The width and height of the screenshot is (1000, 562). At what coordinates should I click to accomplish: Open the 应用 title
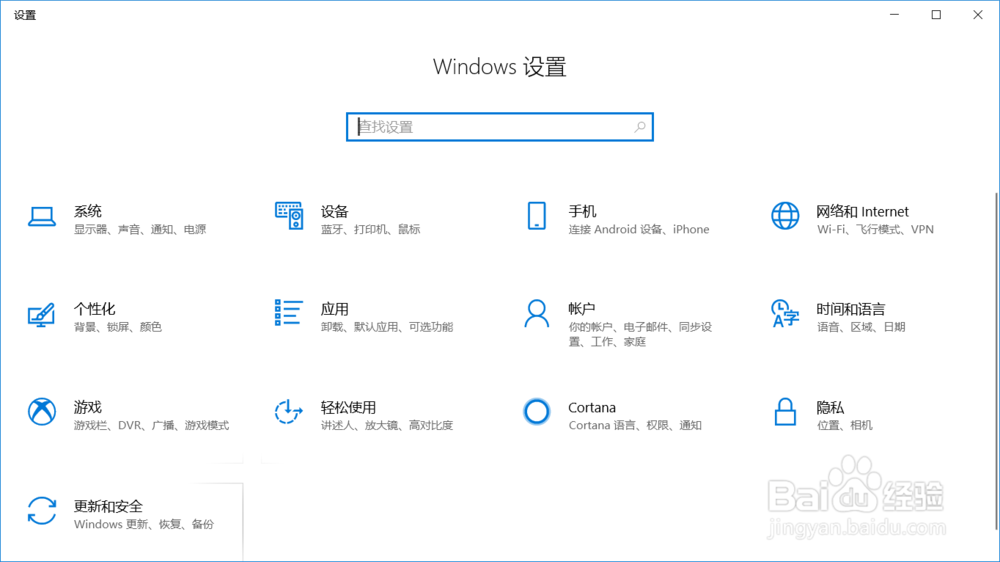pyautogui.click(x=335, y=309)
